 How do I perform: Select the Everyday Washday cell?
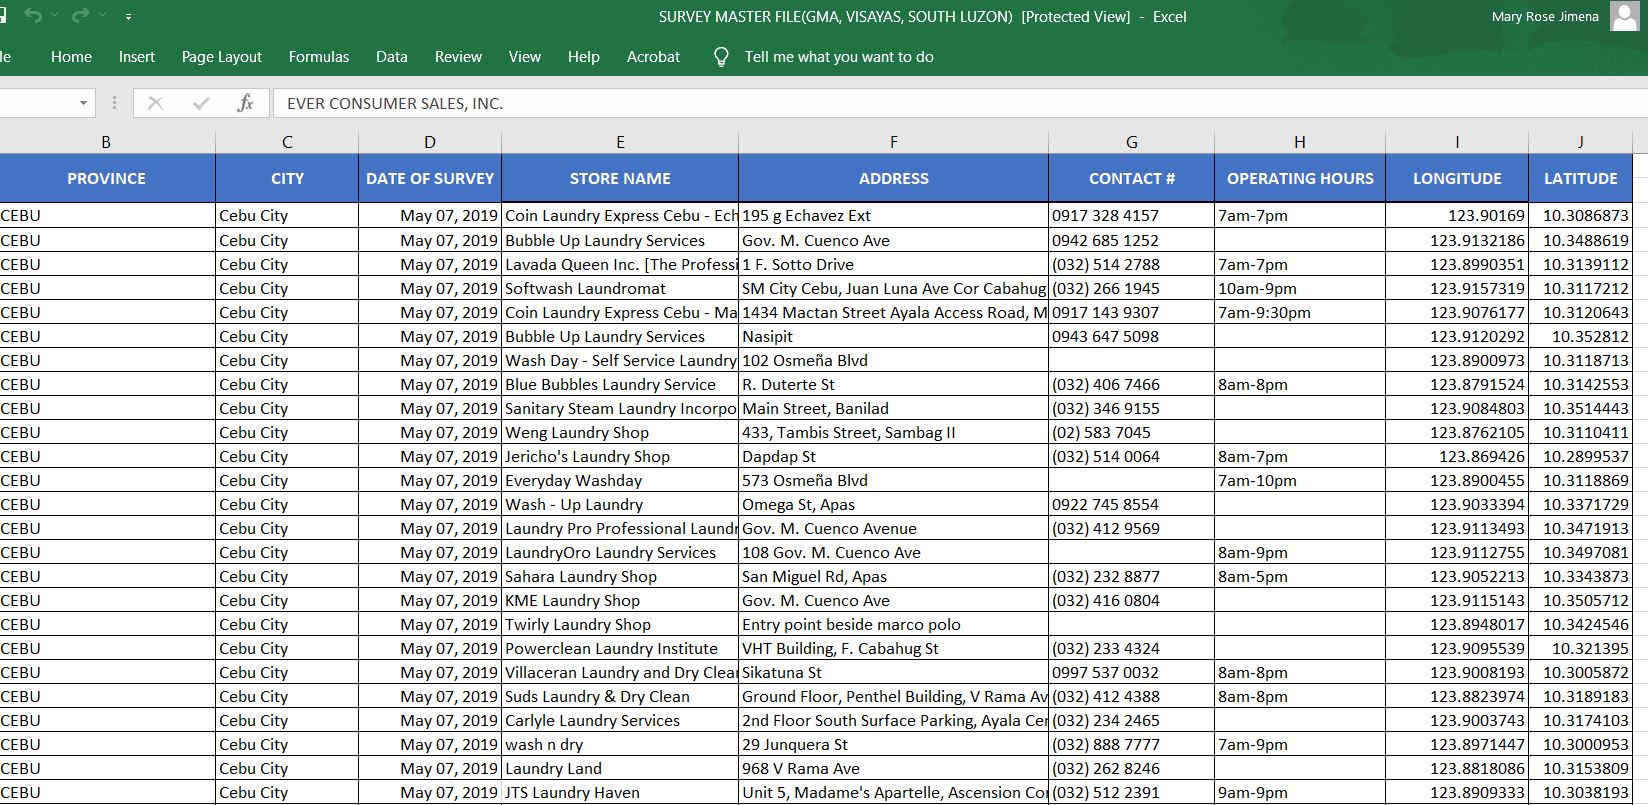tap(620, 480)
